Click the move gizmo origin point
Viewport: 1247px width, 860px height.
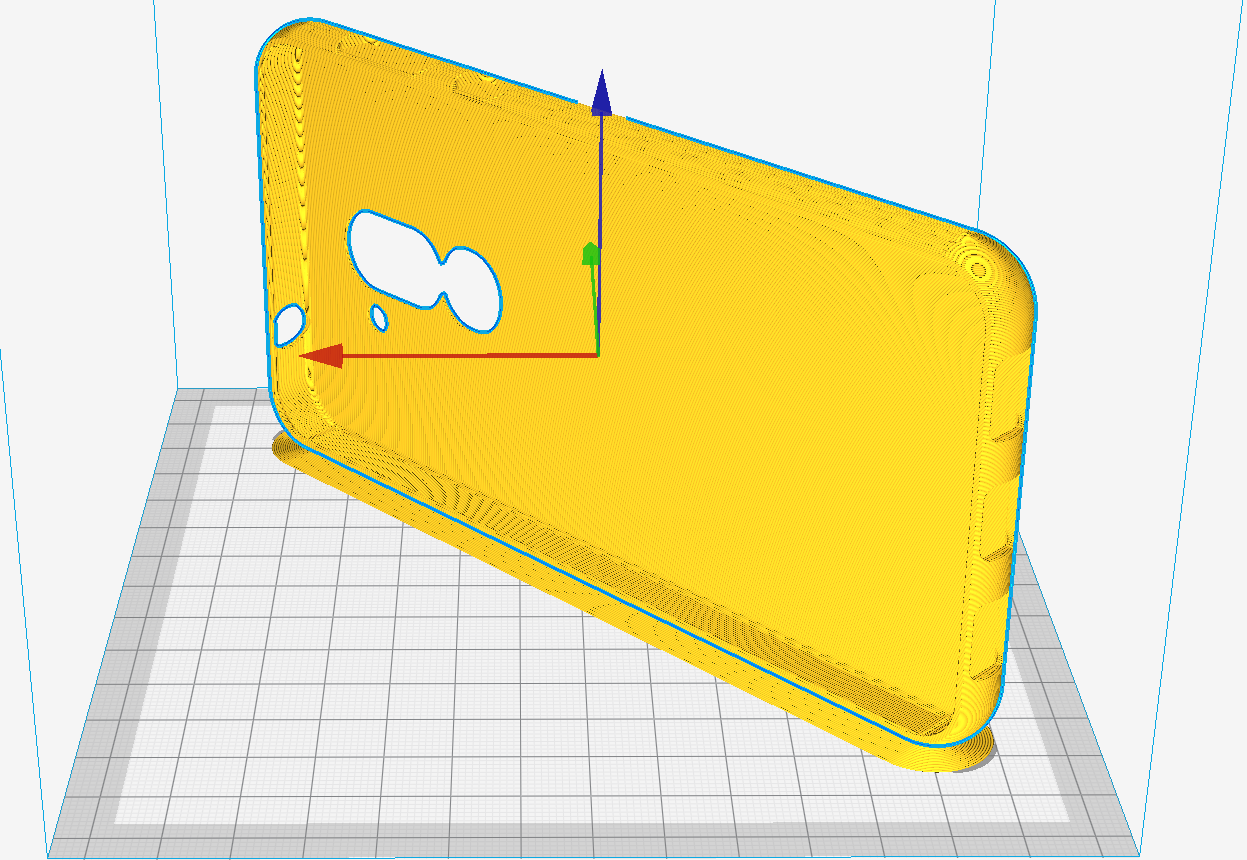(x=597, y=354)
